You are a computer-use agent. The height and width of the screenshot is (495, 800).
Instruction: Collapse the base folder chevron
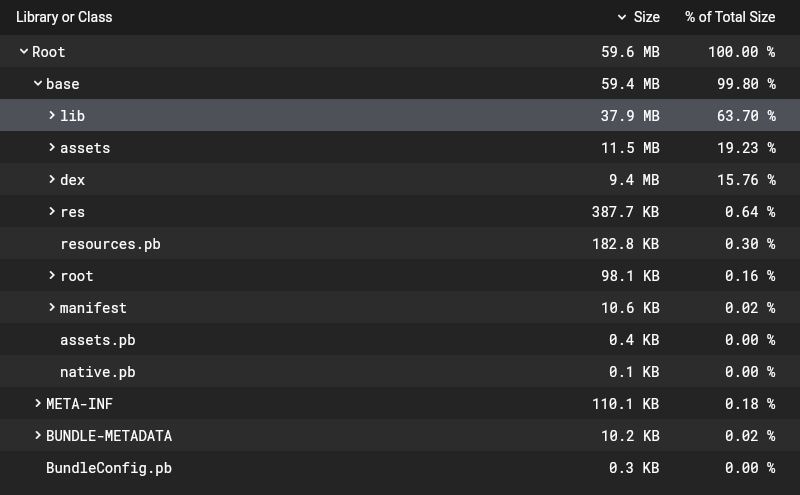(x=38, y=84)
